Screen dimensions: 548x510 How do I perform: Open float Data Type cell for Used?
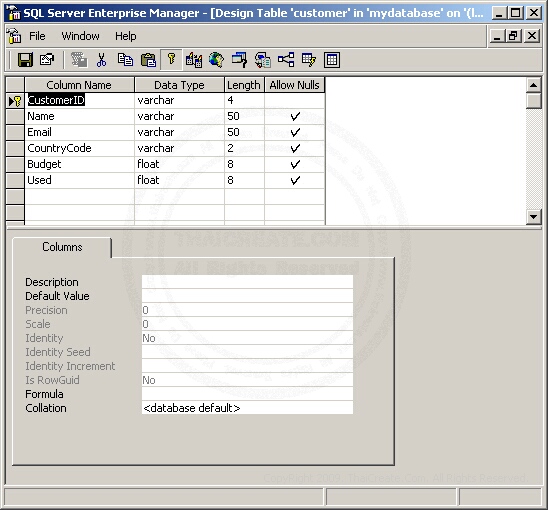(179, 180)
